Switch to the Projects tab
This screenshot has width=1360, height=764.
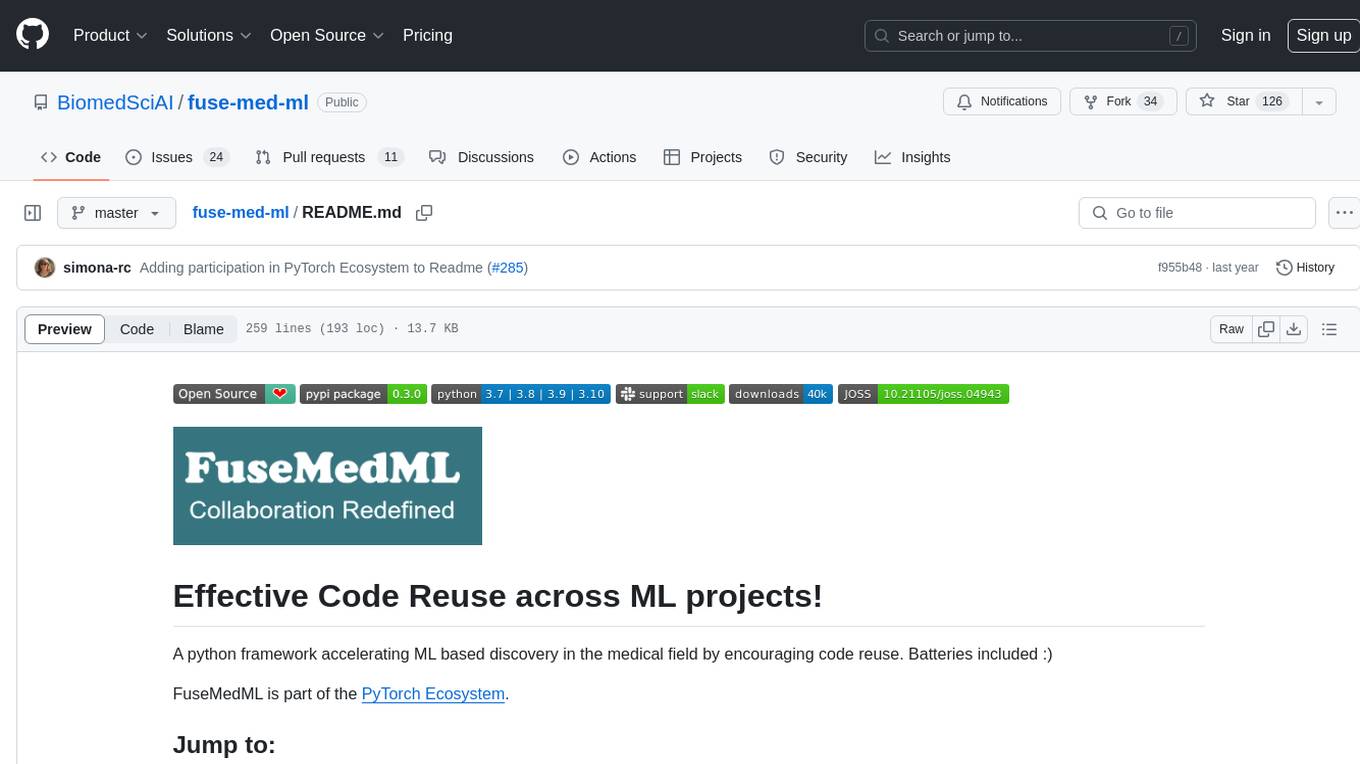point(703,157)
